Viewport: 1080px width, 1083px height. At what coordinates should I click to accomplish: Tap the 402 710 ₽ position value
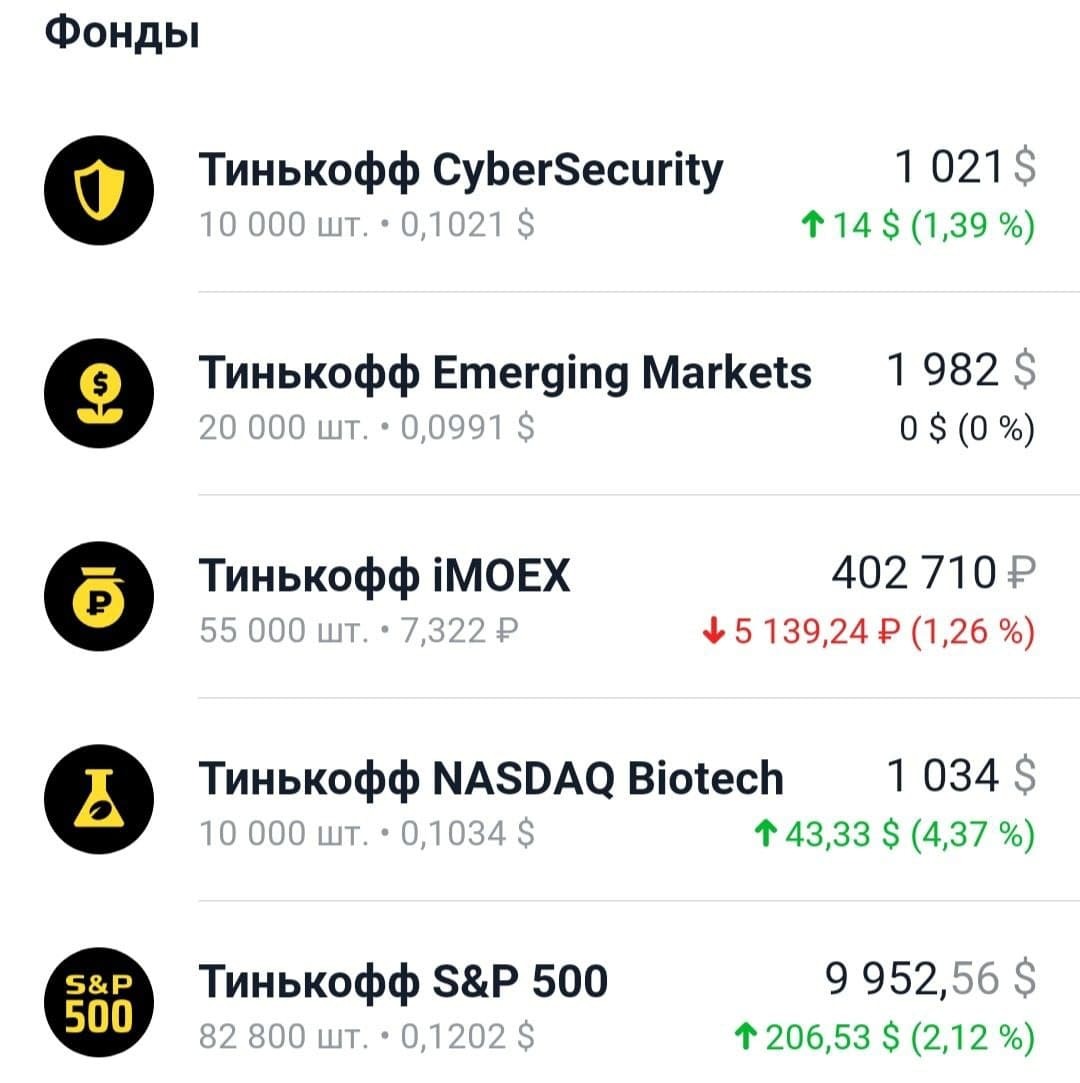point(934,573)
